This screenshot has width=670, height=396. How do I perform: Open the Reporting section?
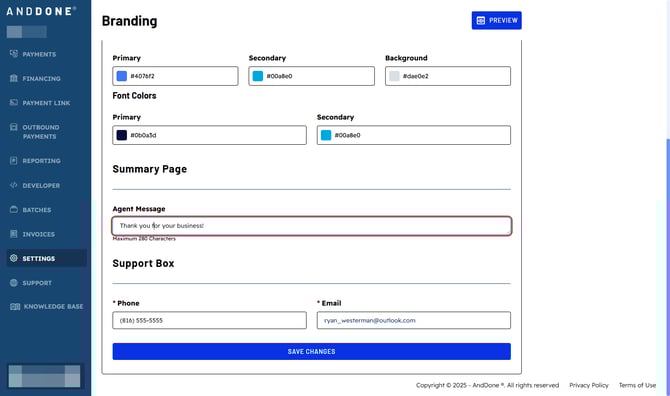[41, 161]
